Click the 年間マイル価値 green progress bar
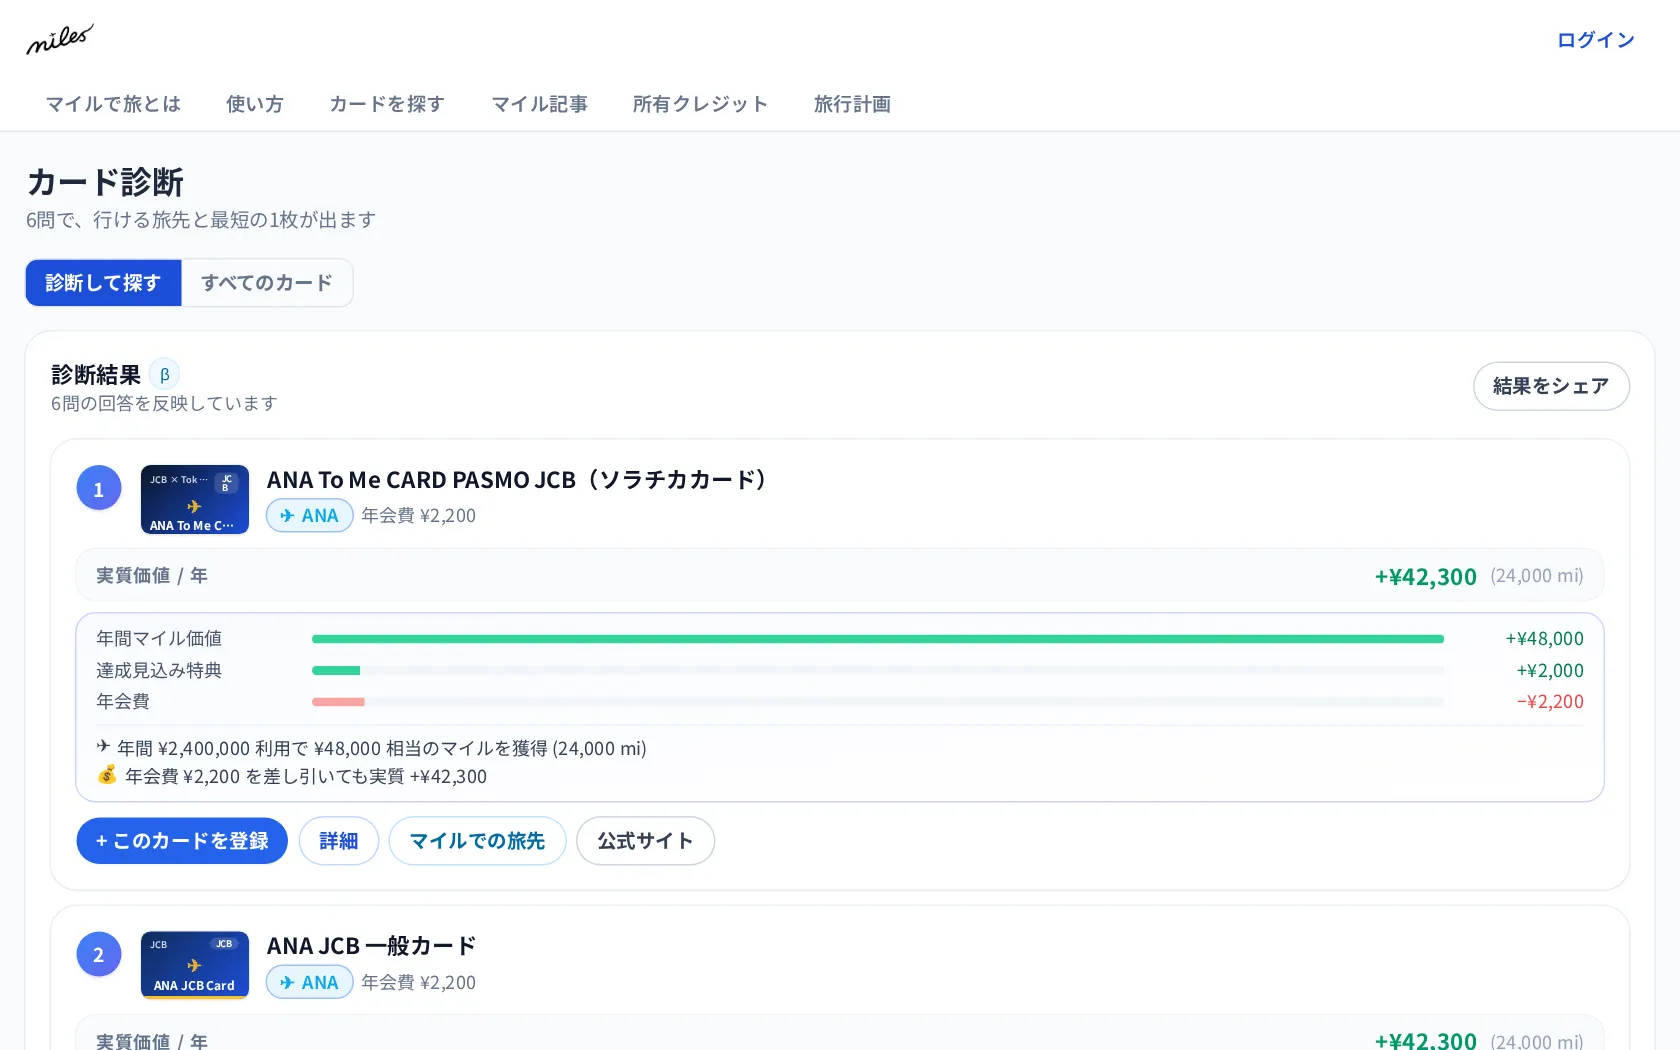This screenshot has height=1050, width=1680. (x=878, y=638)
